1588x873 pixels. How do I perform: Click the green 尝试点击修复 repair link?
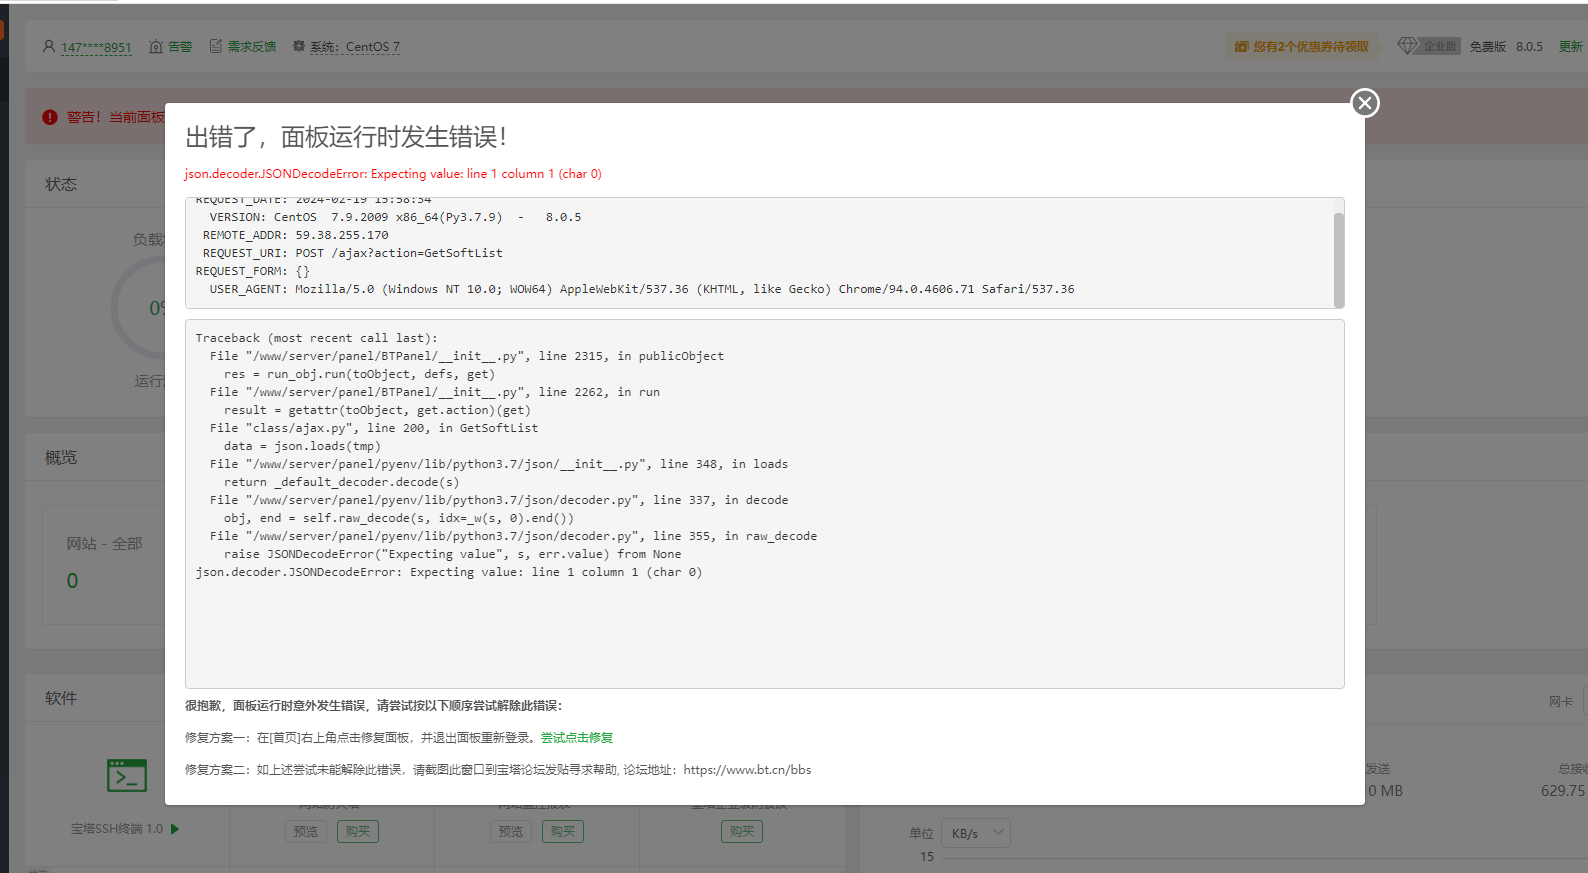tap(577, 738)
